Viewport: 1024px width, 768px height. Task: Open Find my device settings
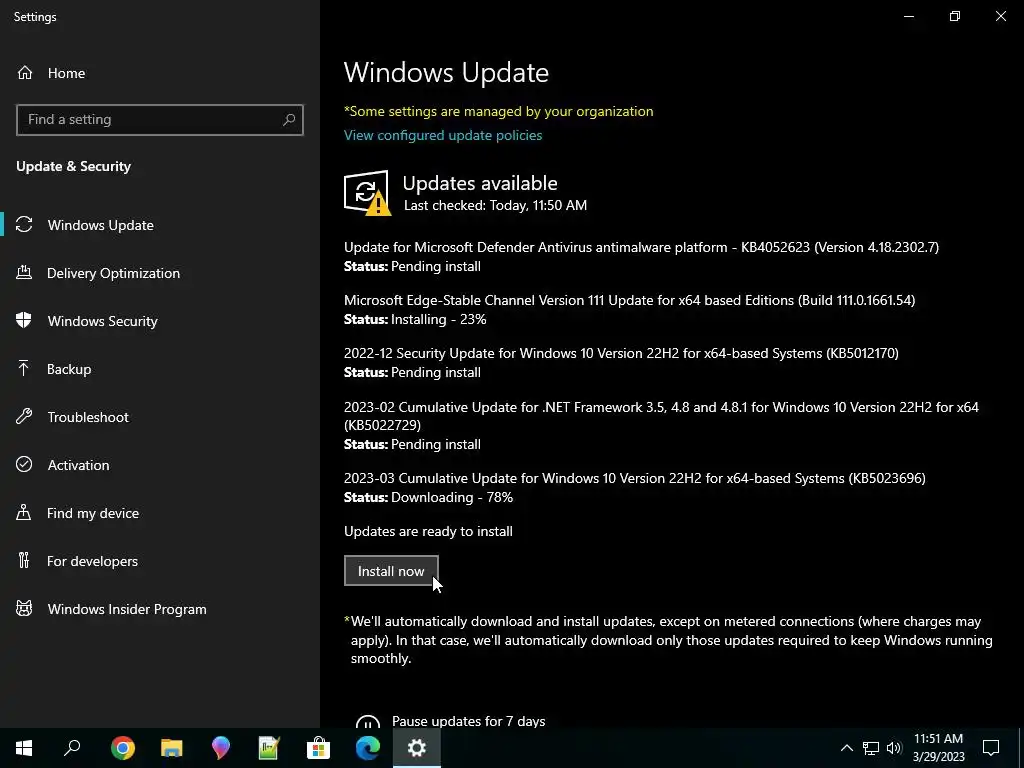click(x=93, y=513)
